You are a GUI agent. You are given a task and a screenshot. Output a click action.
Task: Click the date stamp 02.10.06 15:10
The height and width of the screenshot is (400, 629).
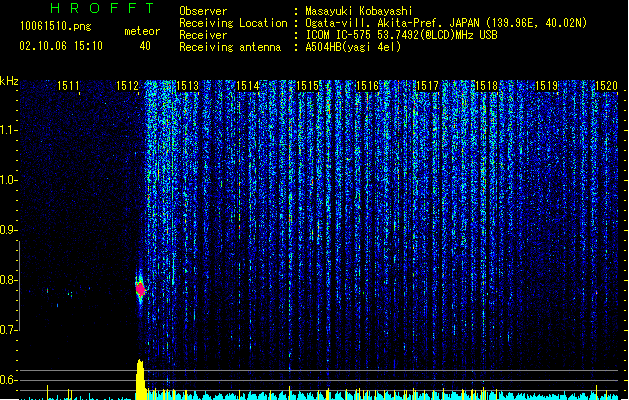(61, 46)
